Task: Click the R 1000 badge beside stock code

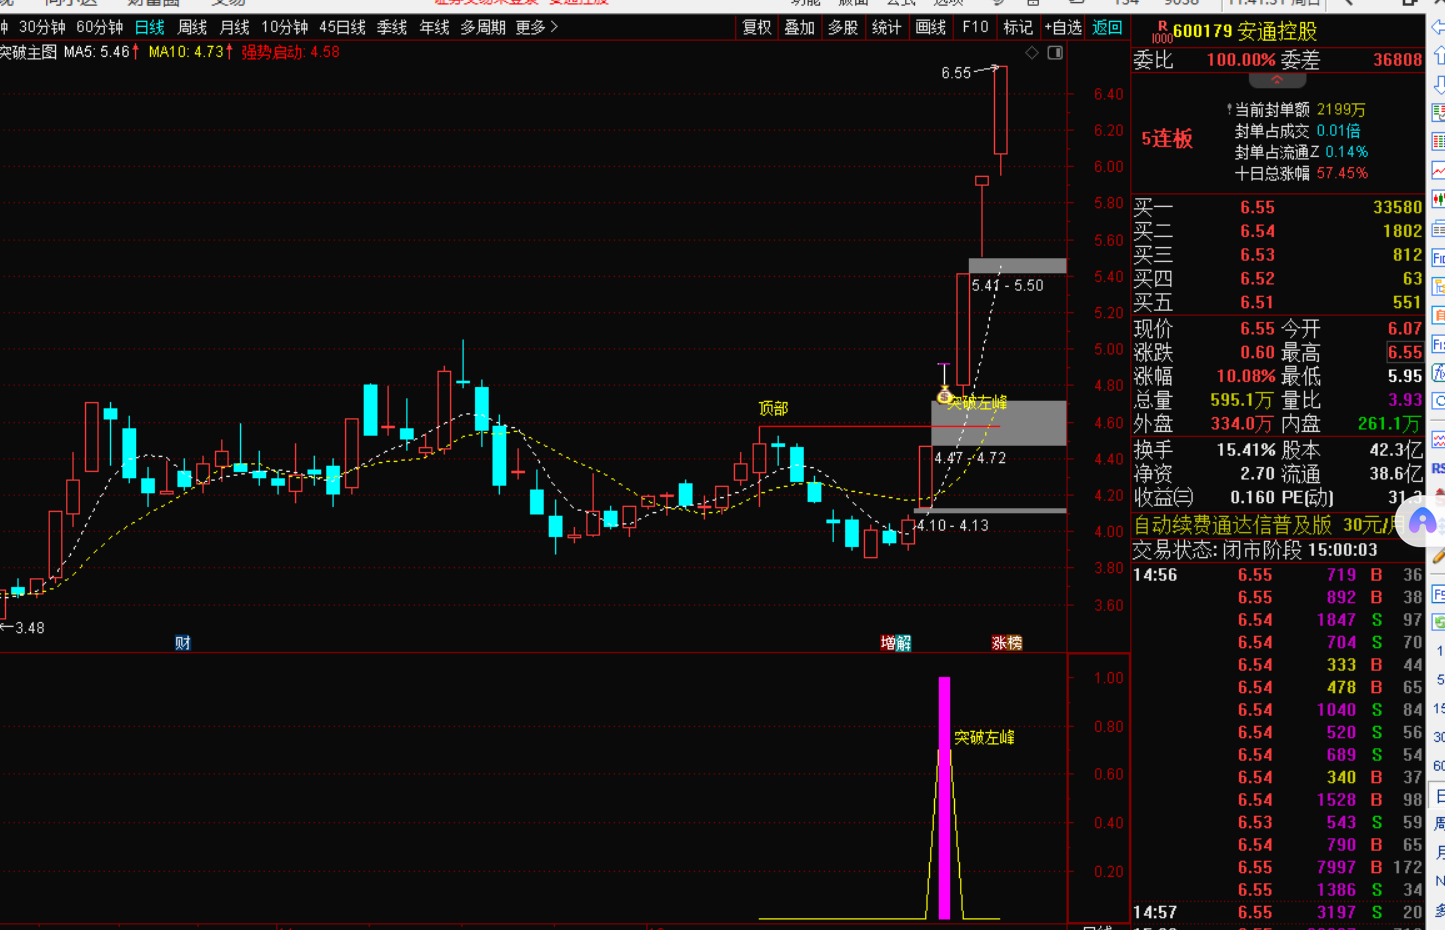Action: (x=1162, y=32)
